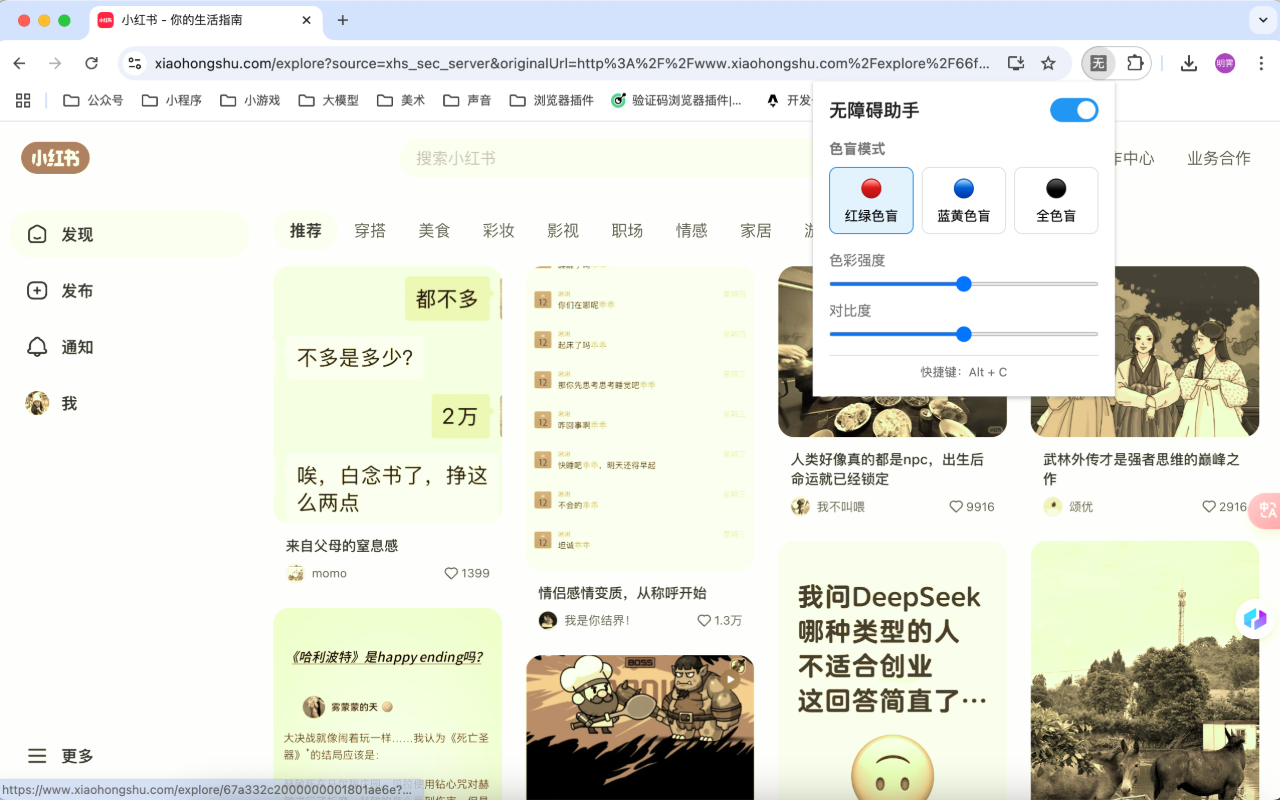Go back with the browser back arrow
1280x800 pixels.
tap(19, 63)
